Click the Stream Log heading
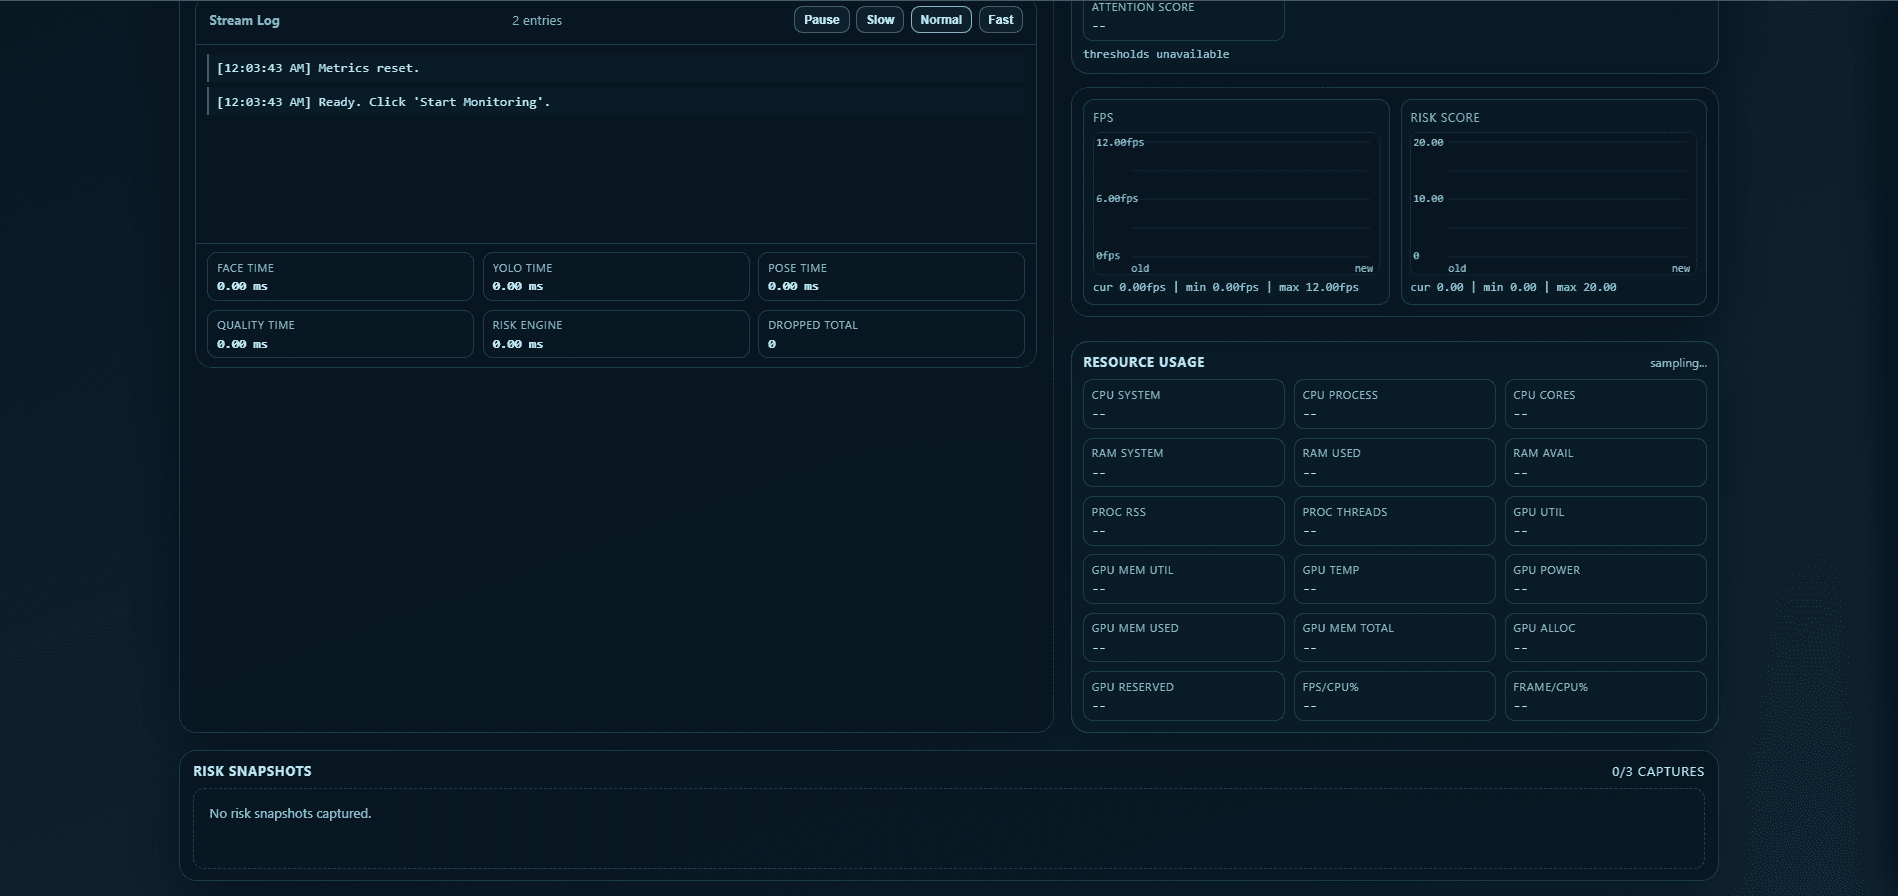The width and height of the screenshot is (1898, 896). point(244,21)
